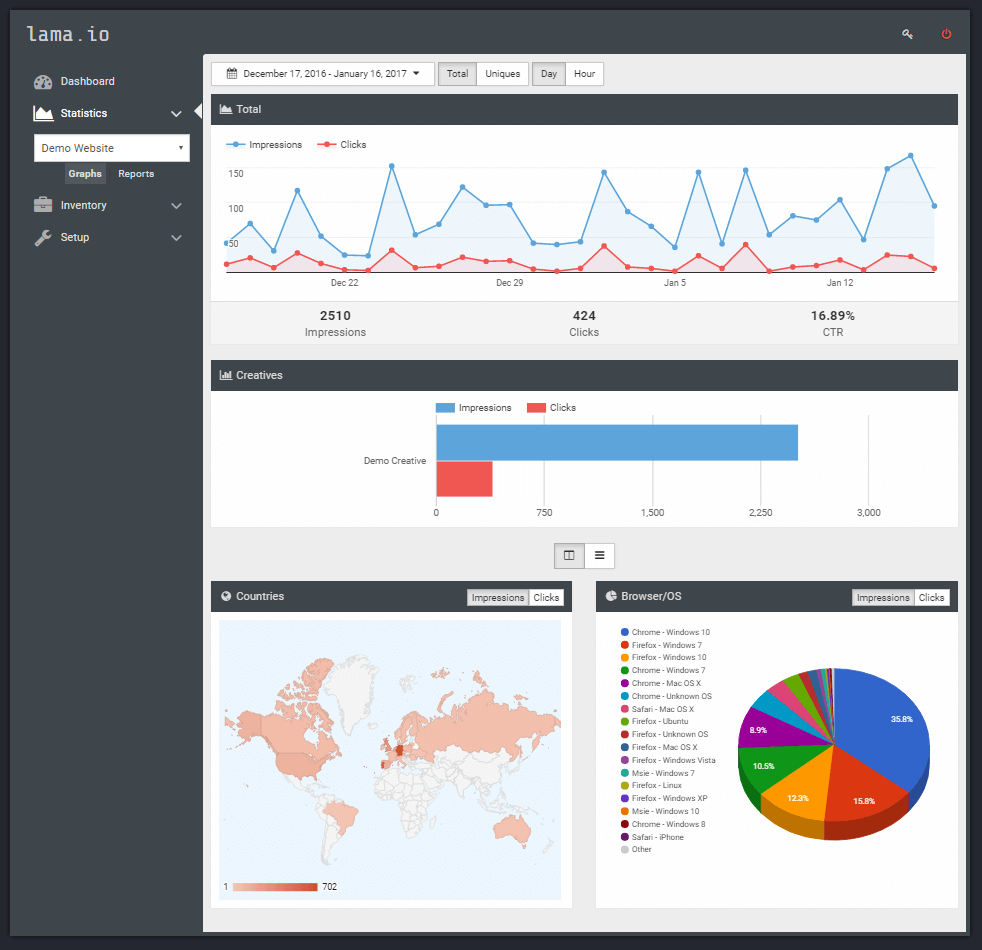Open the Demo Website dropdown
This screenshot has height=950, width=982.
tap(111, 148)
